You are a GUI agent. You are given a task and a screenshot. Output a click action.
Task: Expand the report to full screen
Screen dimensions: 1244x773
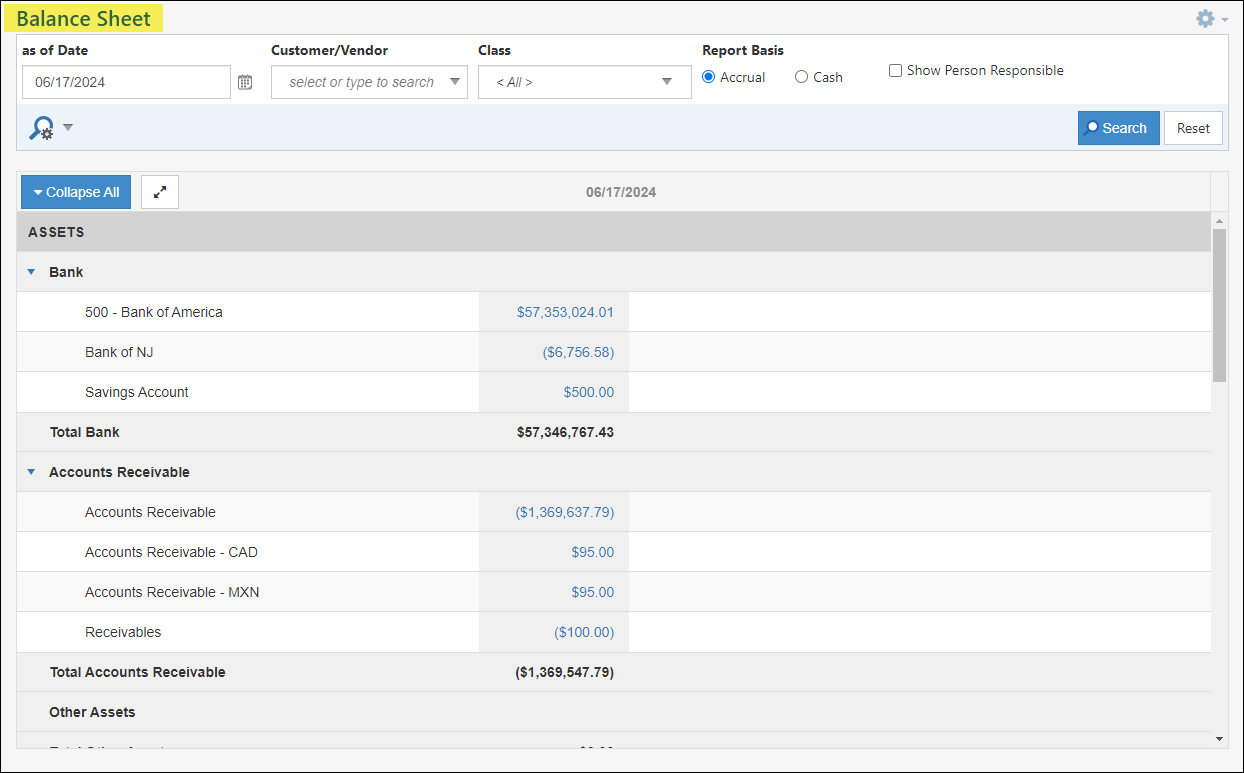coord(160,192)
